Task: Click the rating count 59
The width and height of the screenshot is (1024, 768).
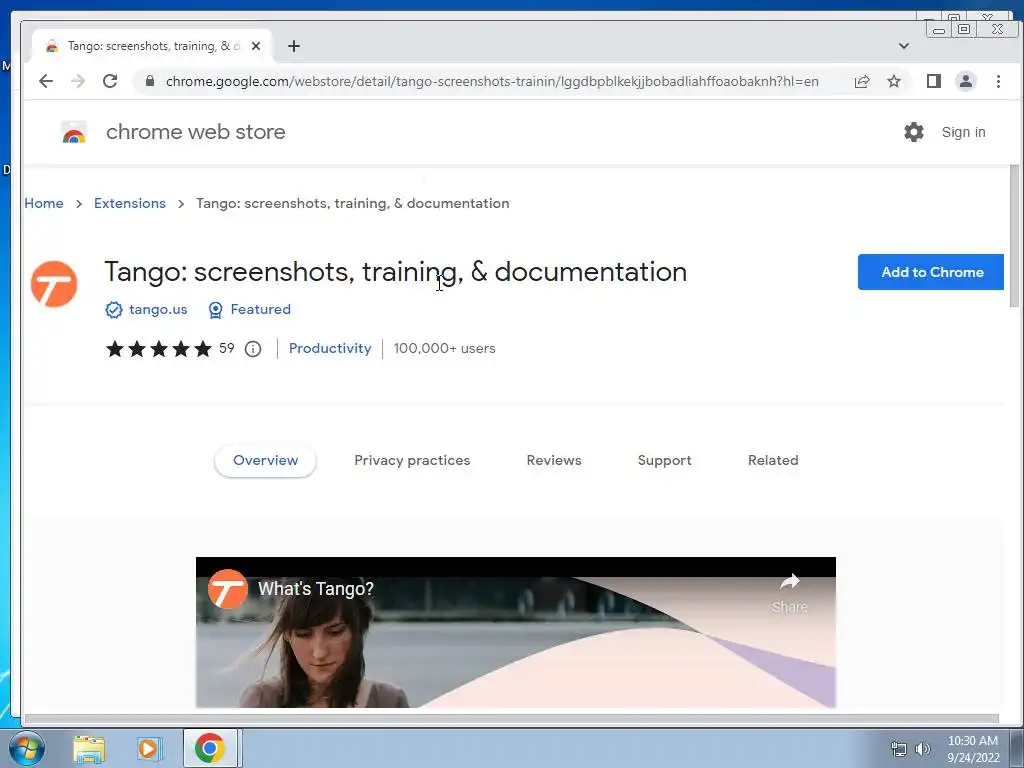Action: pos(227,348)
